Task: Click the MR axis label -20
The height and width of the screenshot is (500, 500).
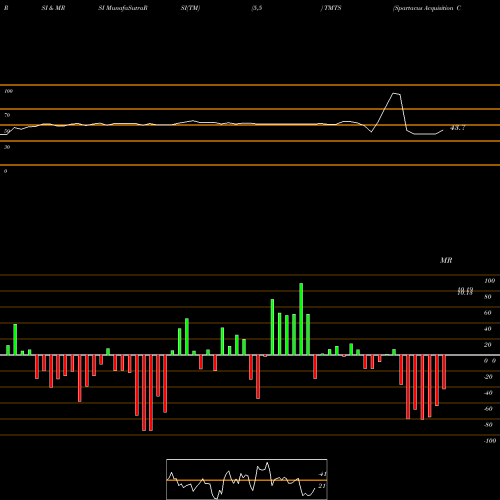Action: 488,377
